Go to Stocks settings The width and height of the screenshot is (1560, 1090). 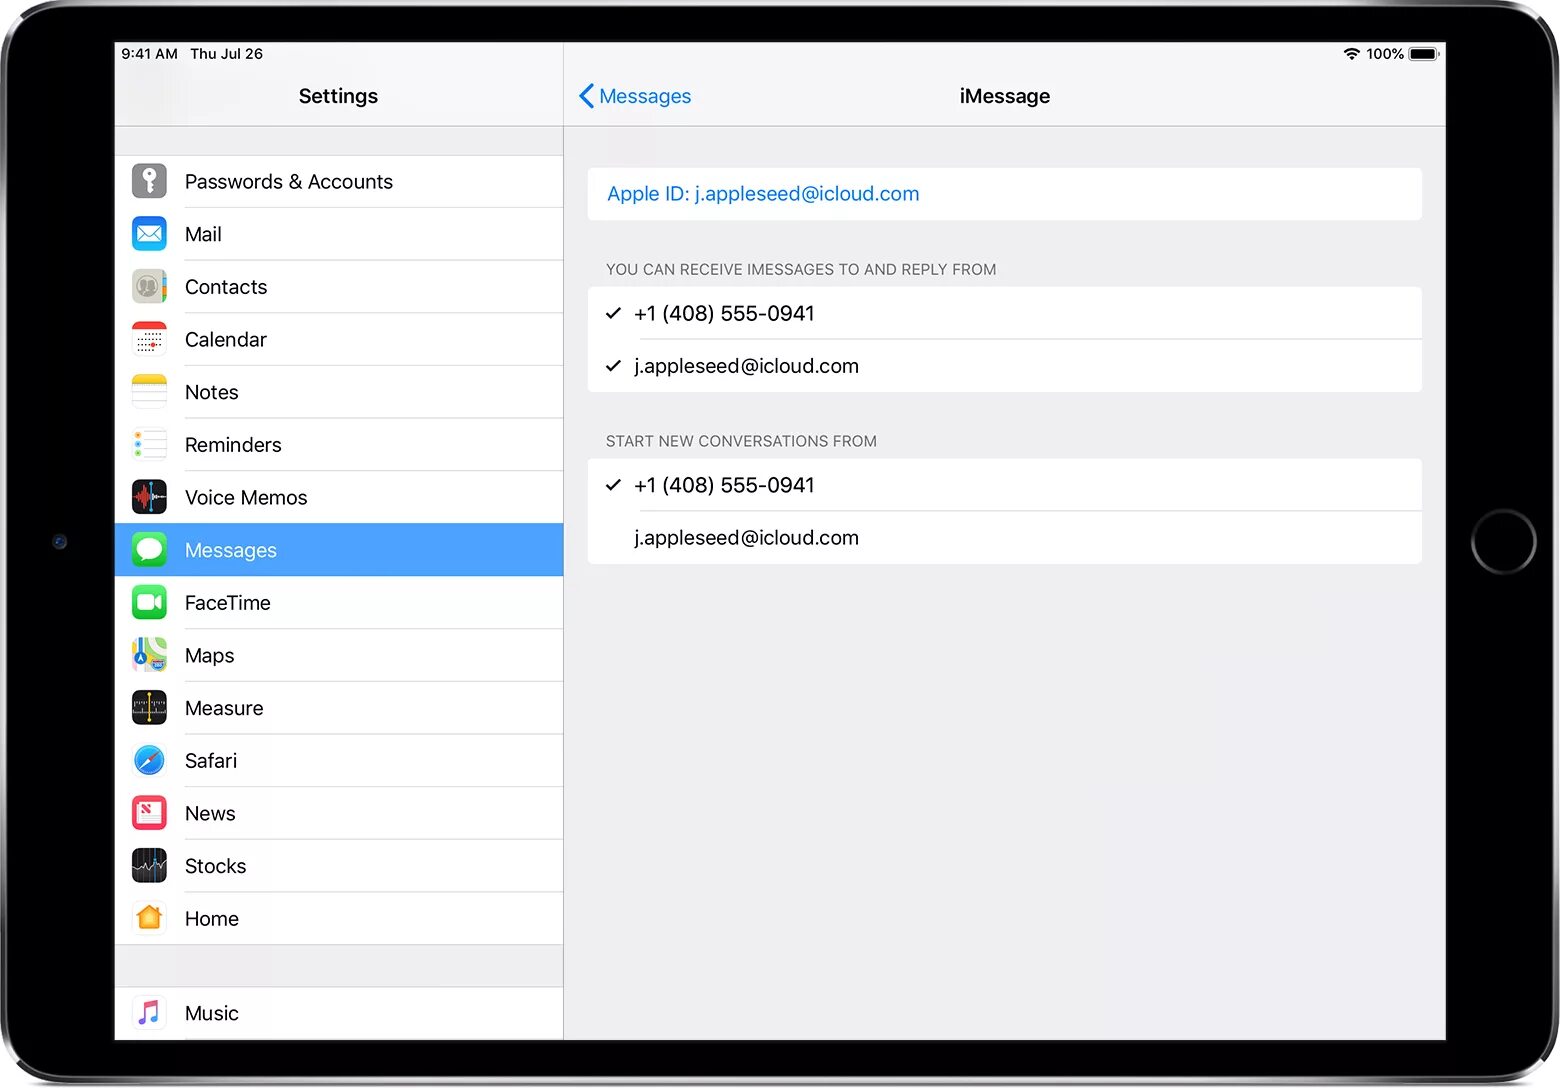tap(339, 866)
